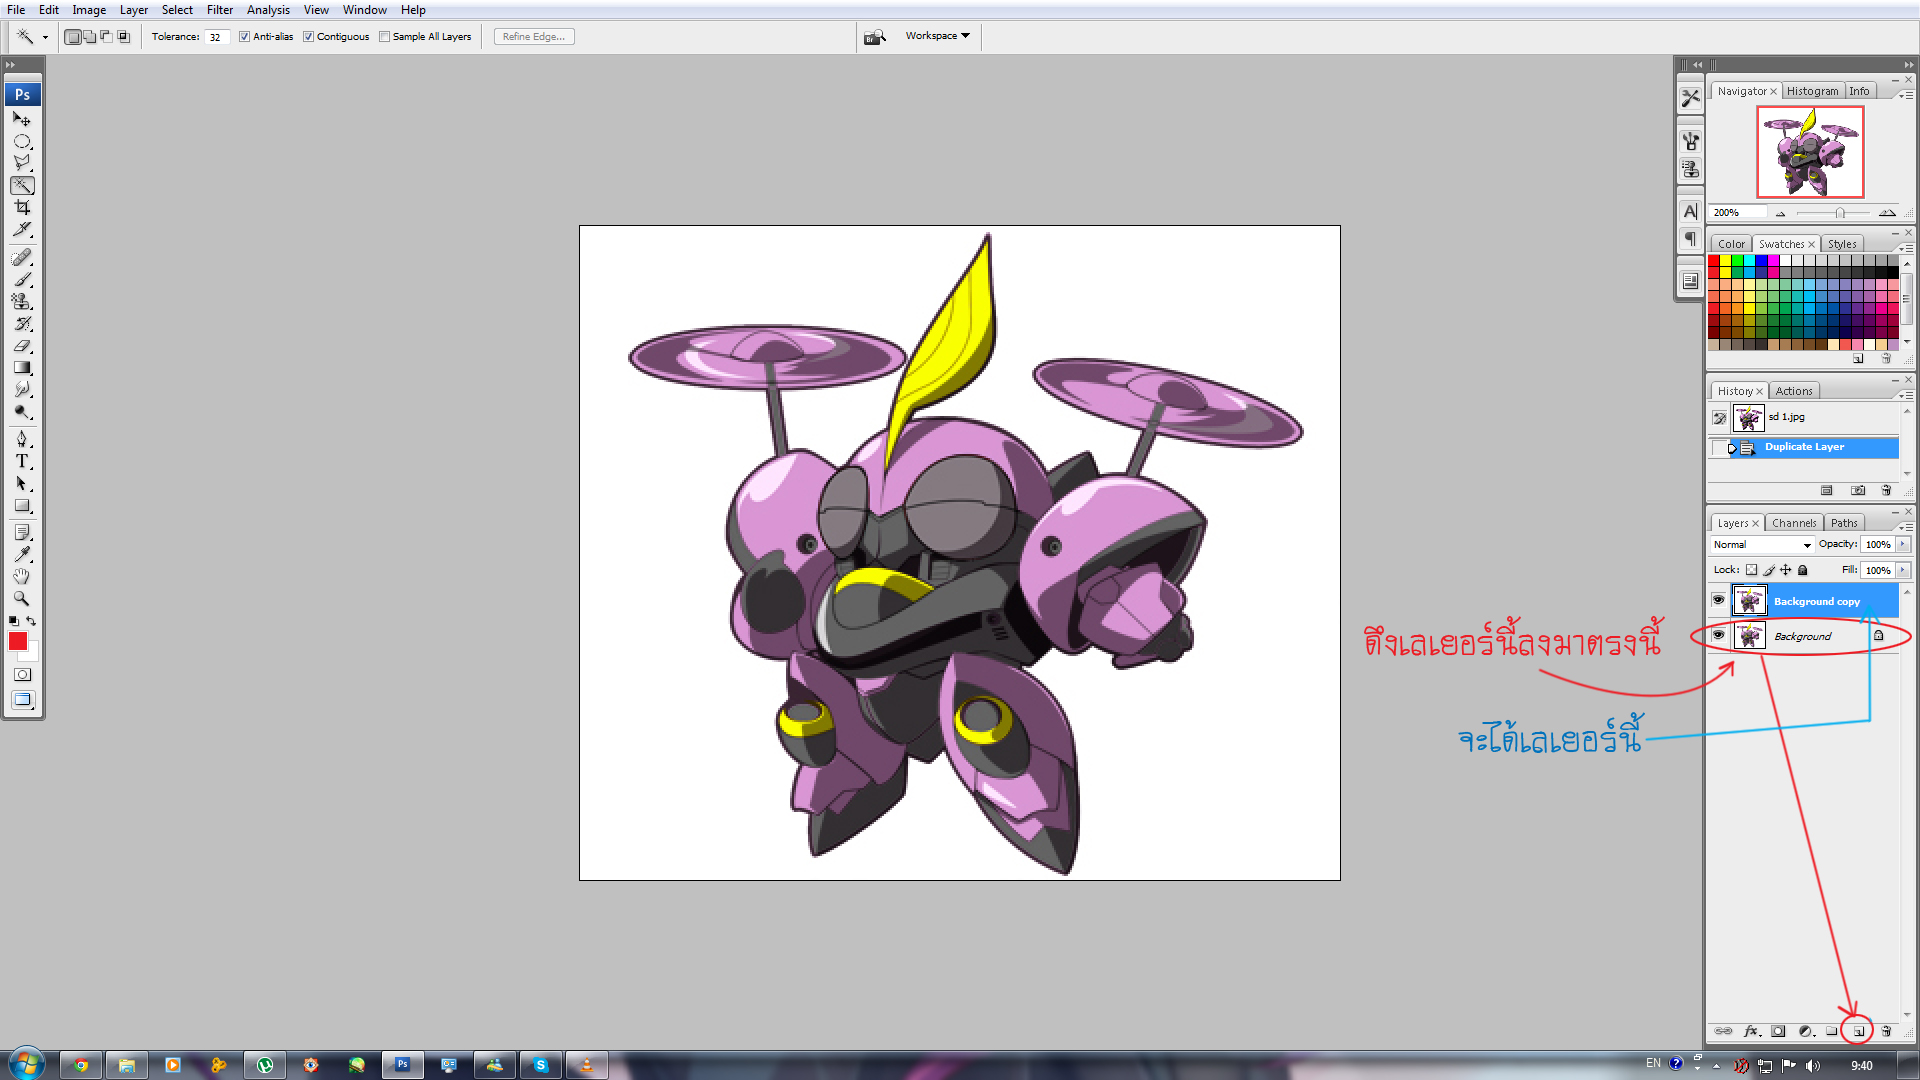Image resolution: width=1920 pixels, height=1080 pixels.
Task: Open Skype from the taskbar
Action: pyautogui.click(x=540, y=1065)
